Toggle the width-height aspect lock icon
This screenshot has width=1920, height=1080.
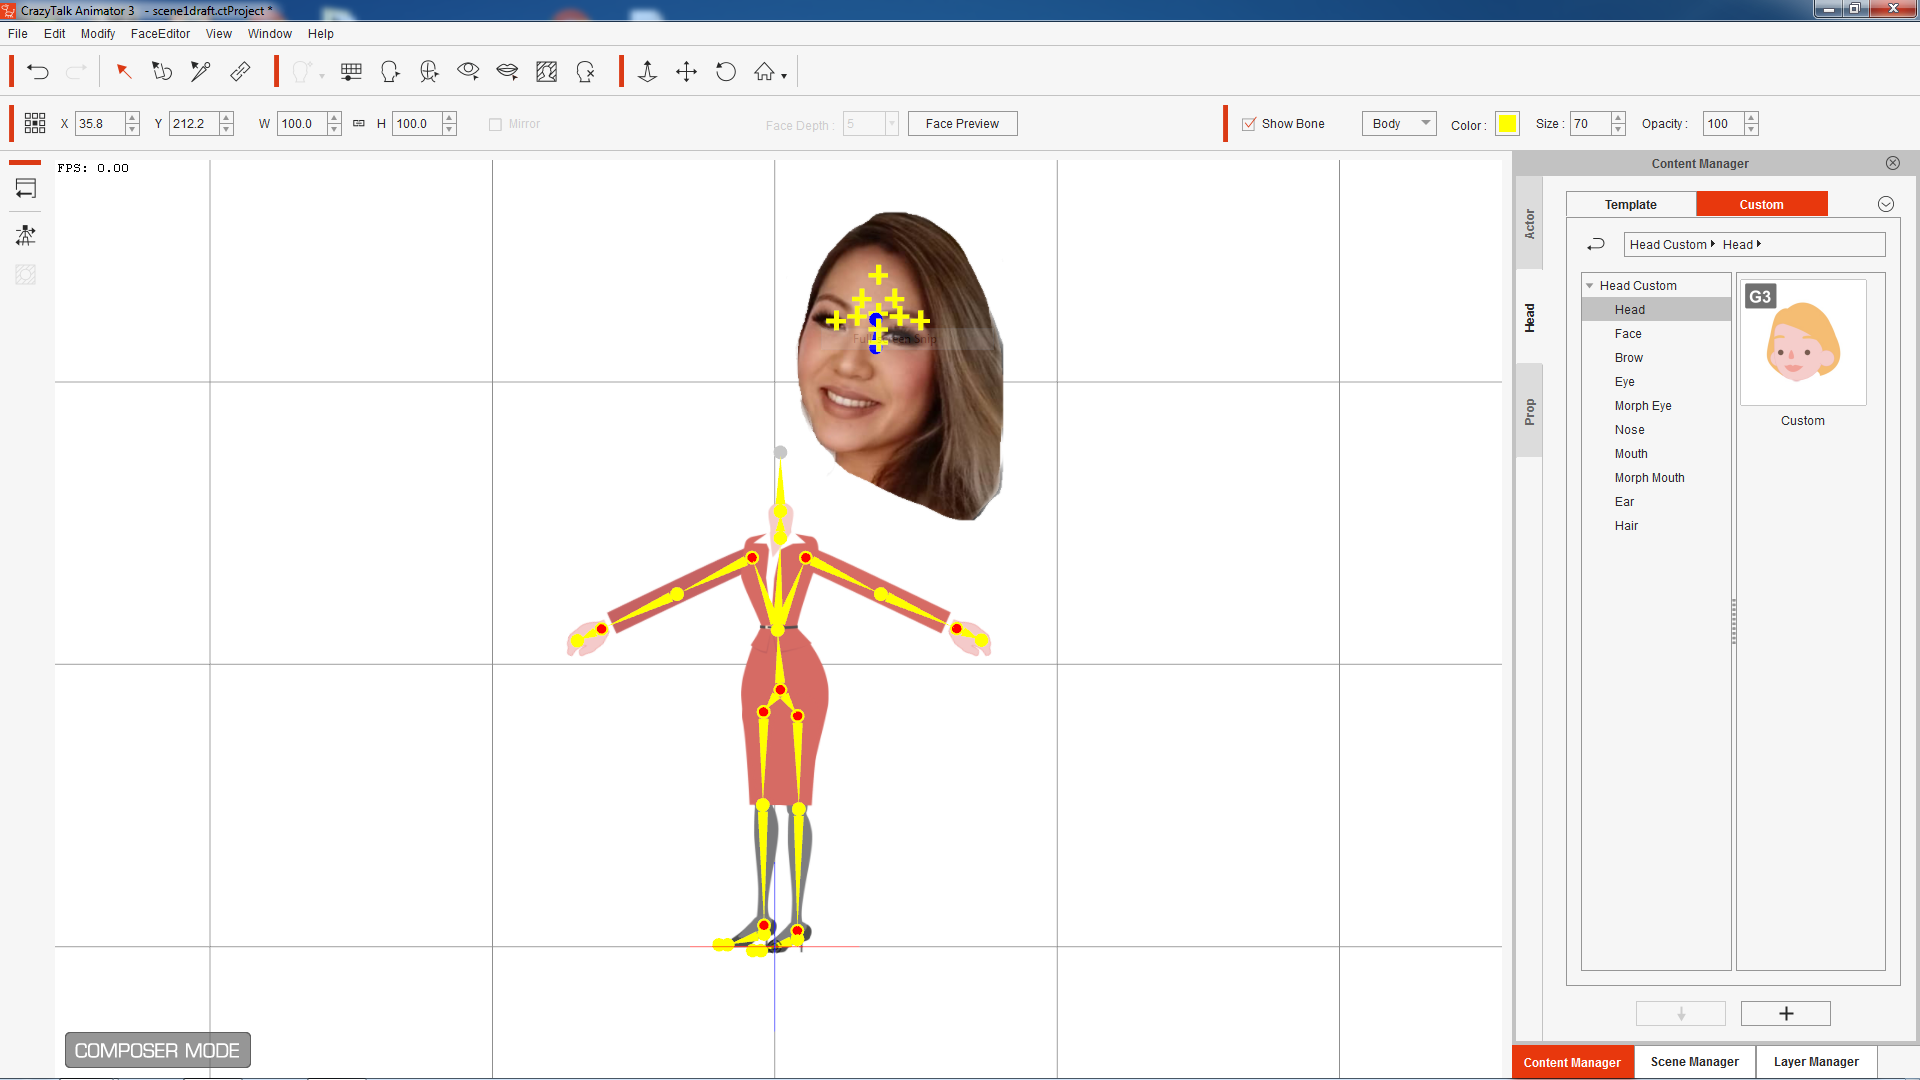(359, 124)
